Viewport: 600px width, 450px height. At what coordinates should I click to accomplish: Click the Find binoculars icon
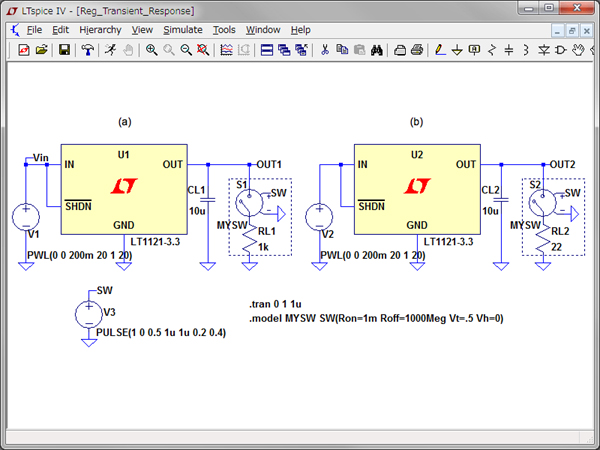coord(377,50)
